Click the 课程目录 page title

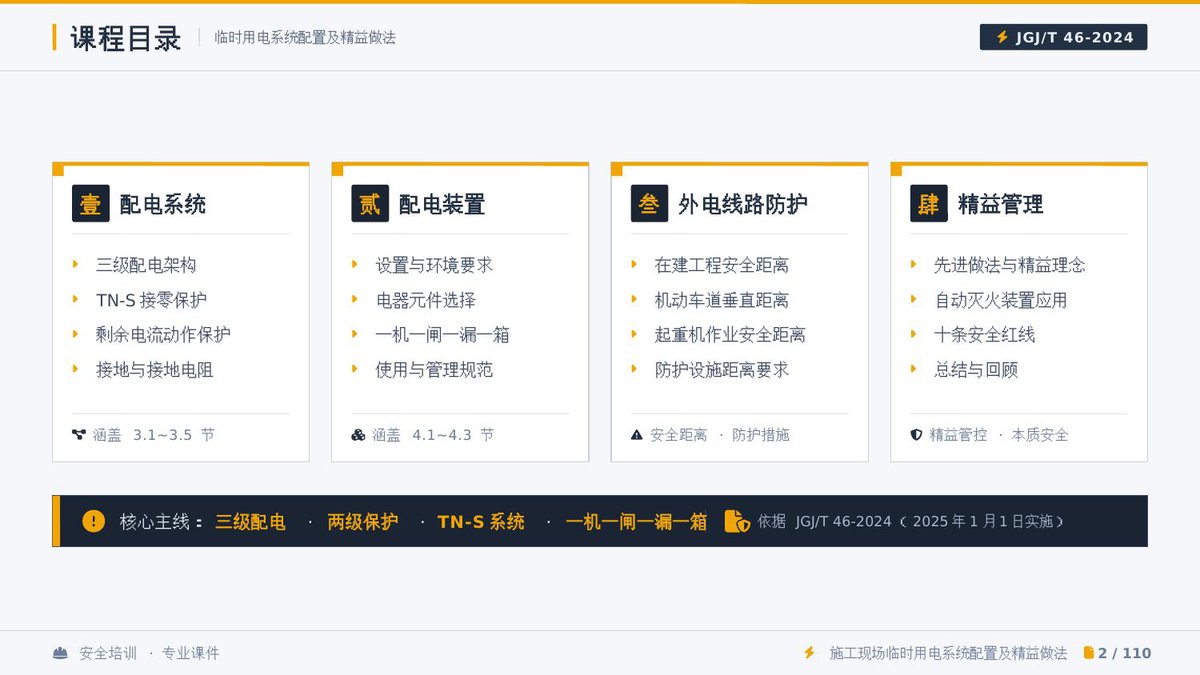[126, 38]
